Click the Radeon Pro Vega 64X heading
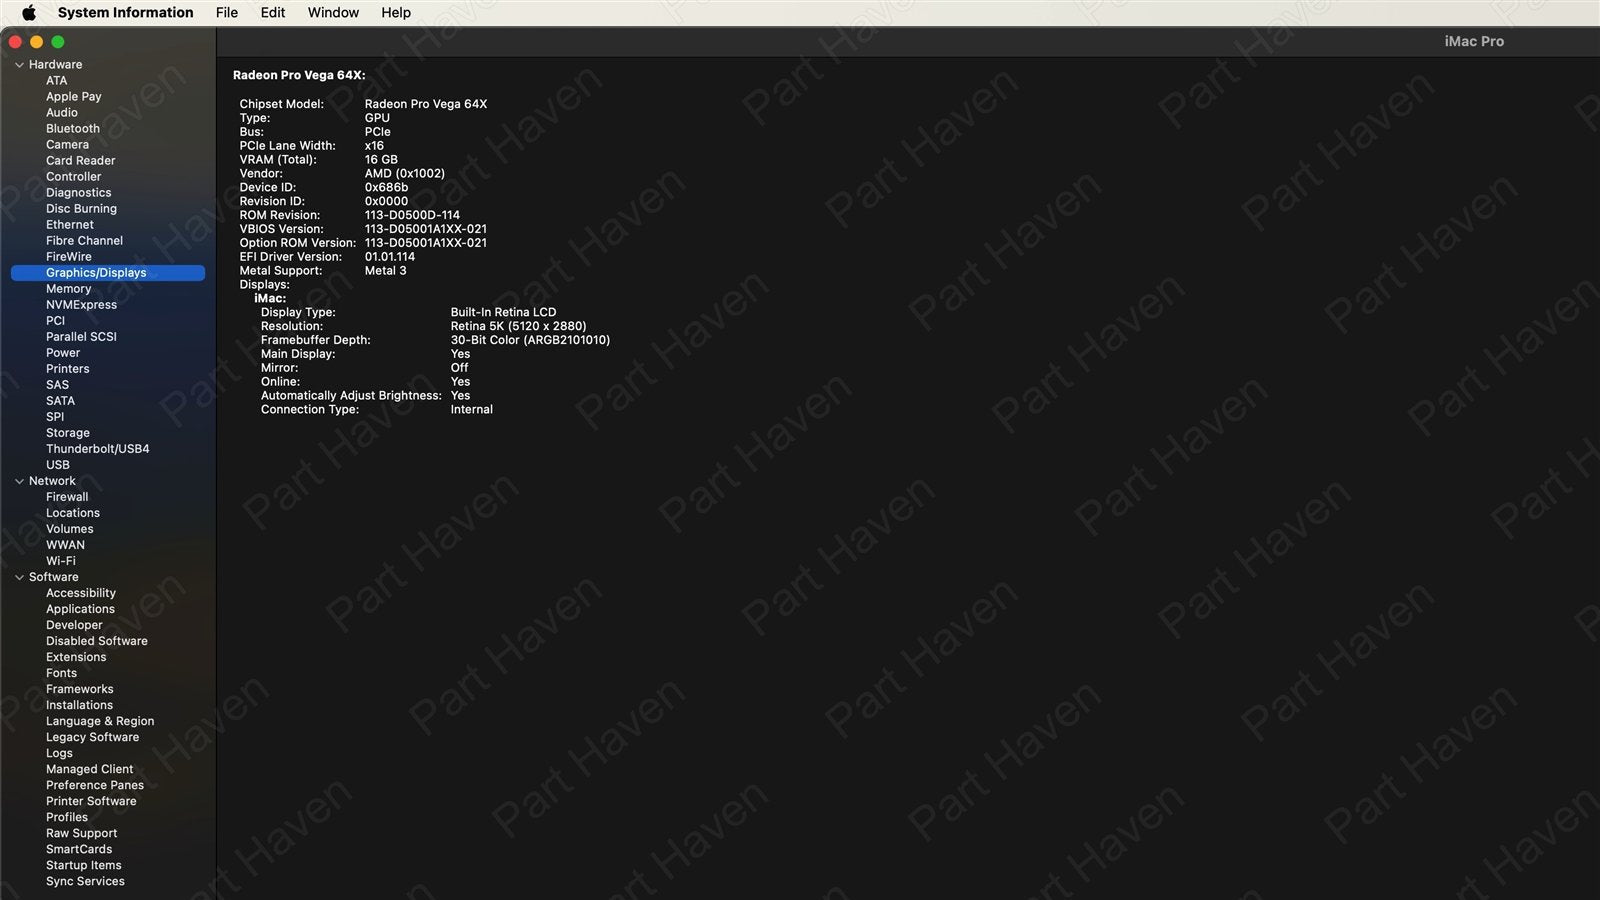 299,75
